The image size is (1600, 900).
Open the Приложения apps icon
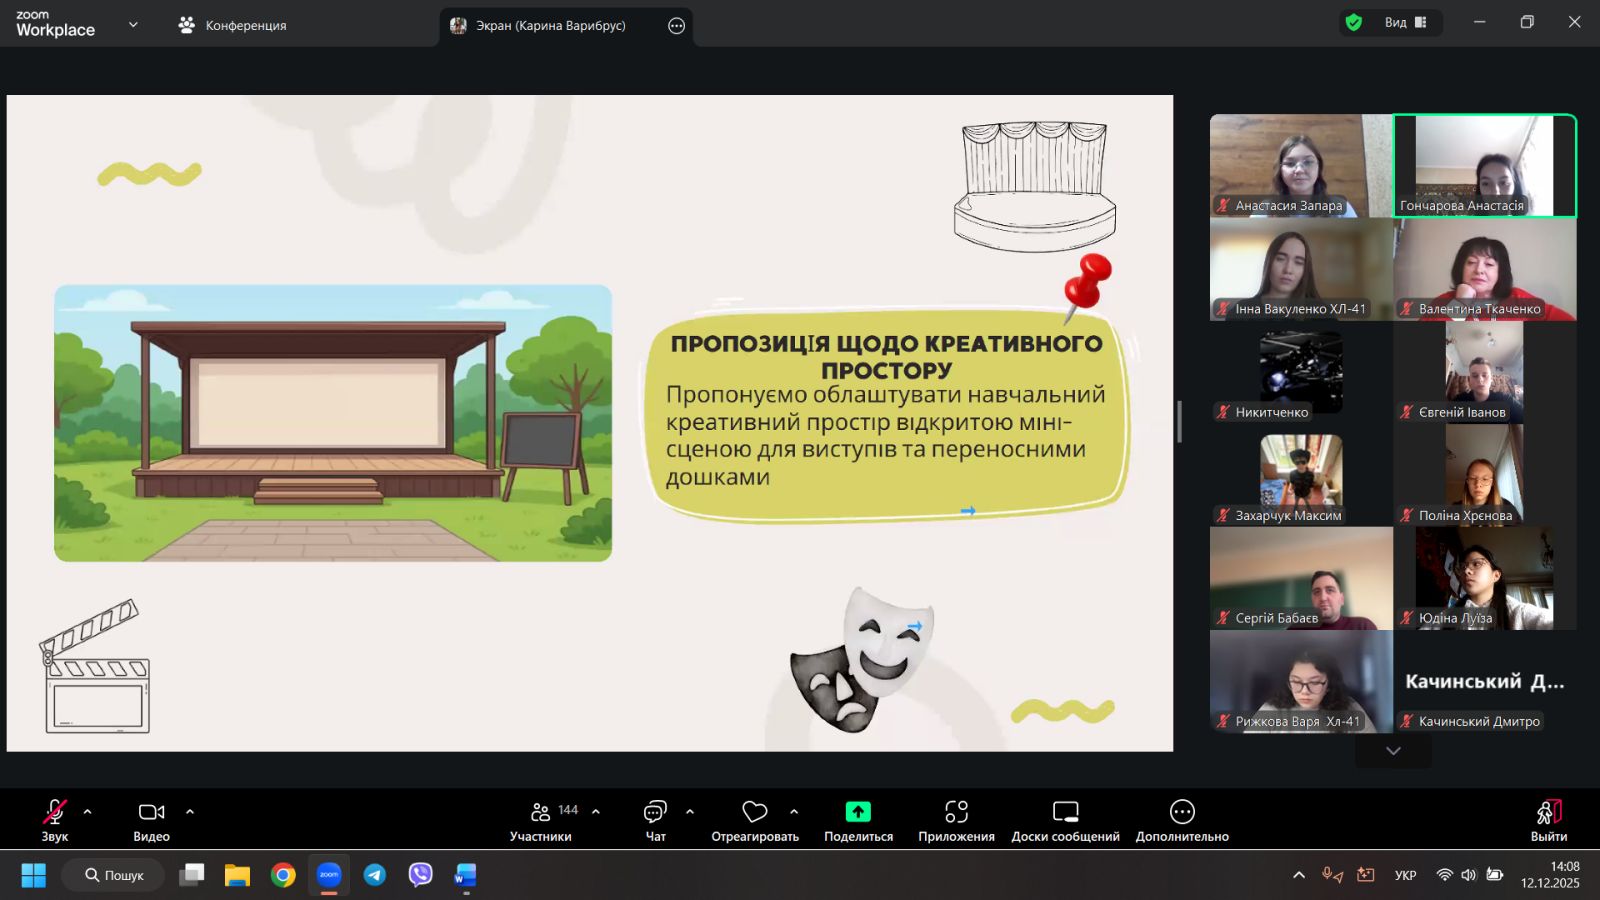(x=956, y=812)
